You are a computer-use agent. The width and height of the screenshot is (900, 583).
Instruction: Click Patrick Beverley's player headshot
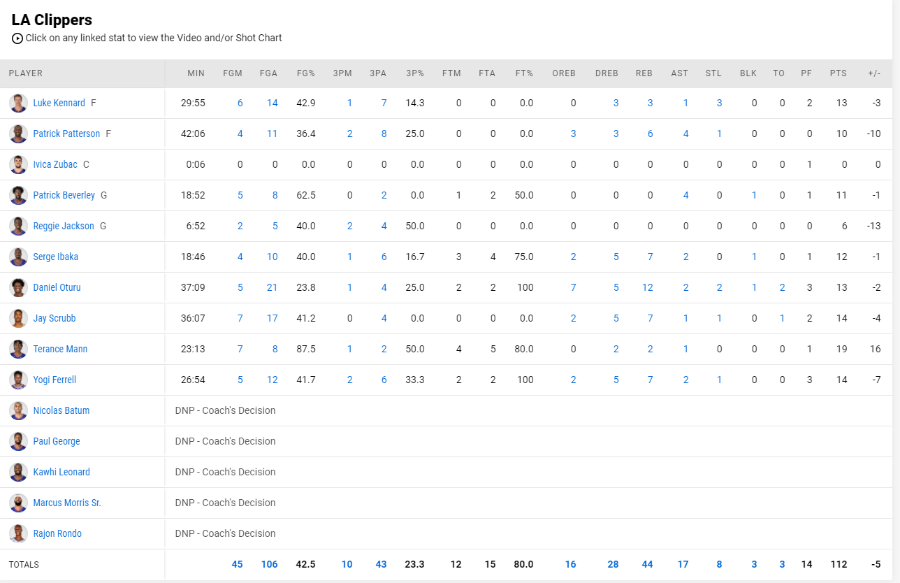(18, 195)
